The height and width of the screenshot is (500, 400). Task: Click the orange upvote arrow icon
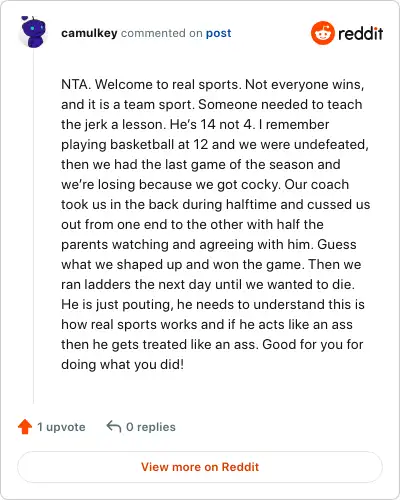(x=25, y=426)
